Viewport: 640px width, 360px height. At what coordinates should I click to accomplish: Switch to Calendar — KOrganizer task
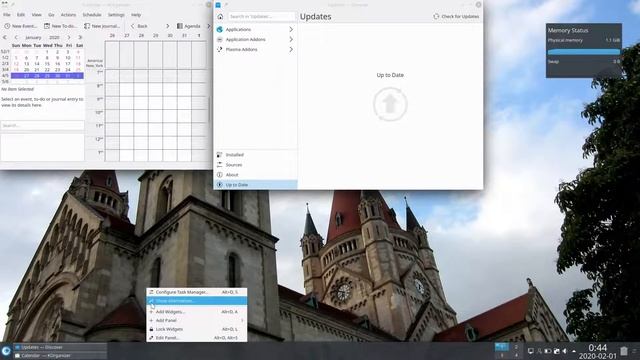(60, 356)
